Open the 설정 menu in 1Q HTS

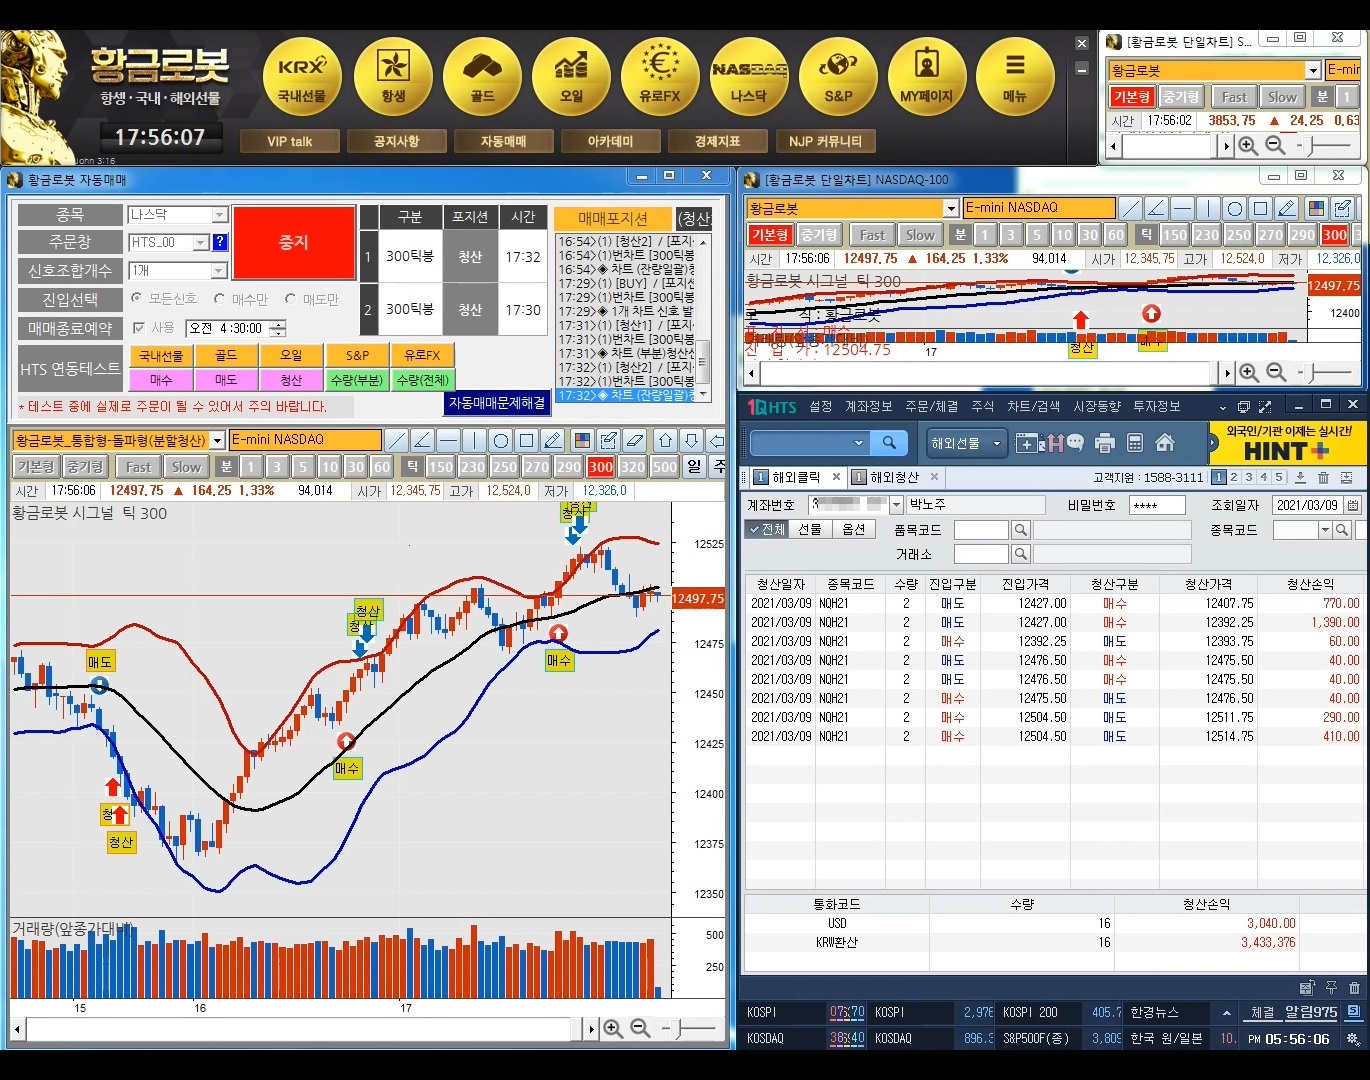click(x=821, y=406)
